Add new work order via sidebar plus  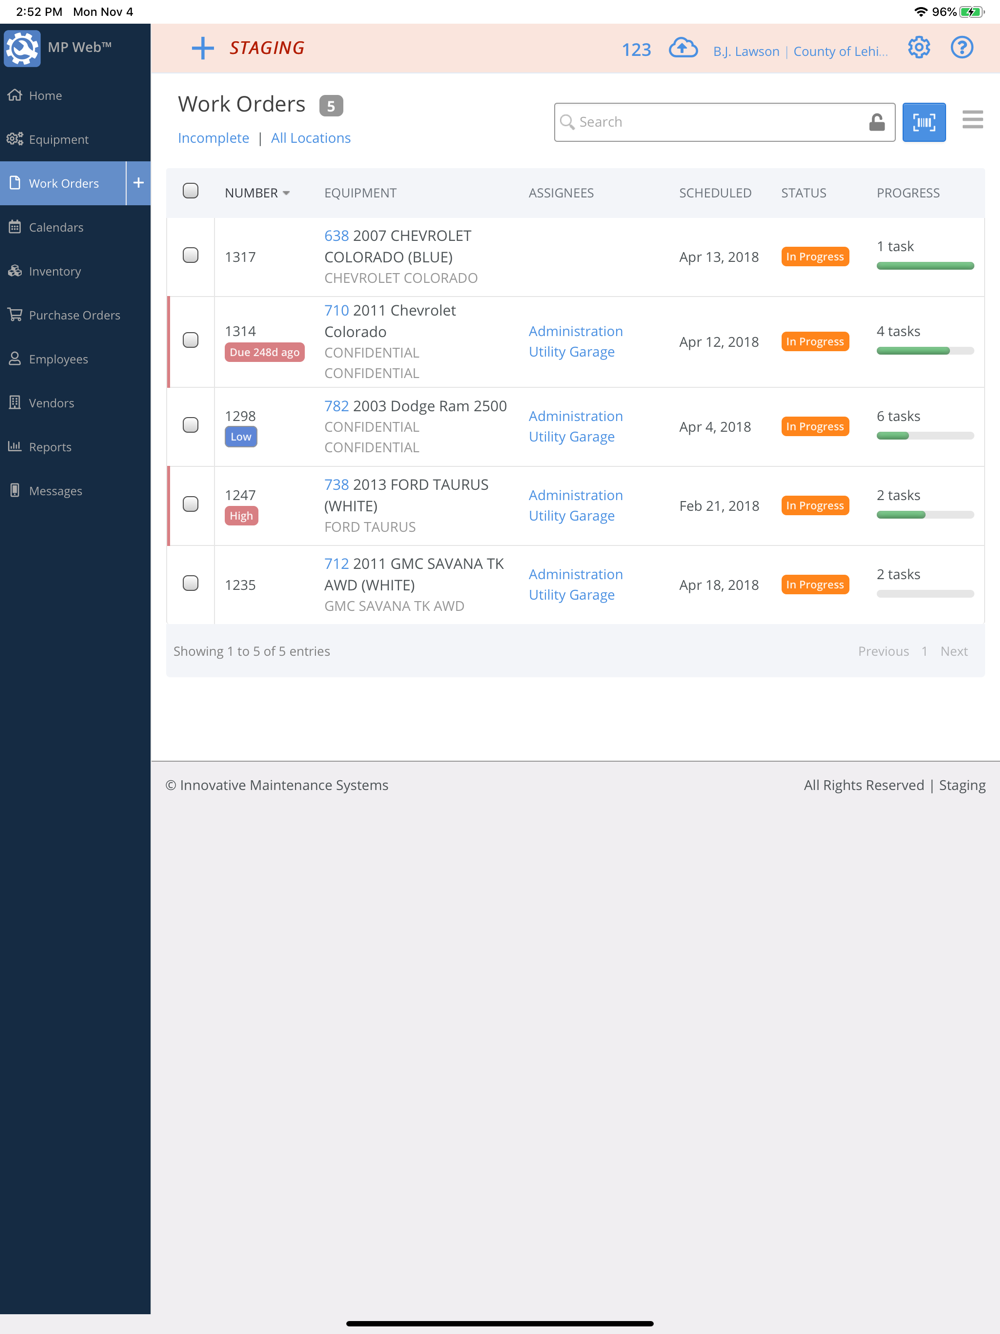[x=139, y=183]
